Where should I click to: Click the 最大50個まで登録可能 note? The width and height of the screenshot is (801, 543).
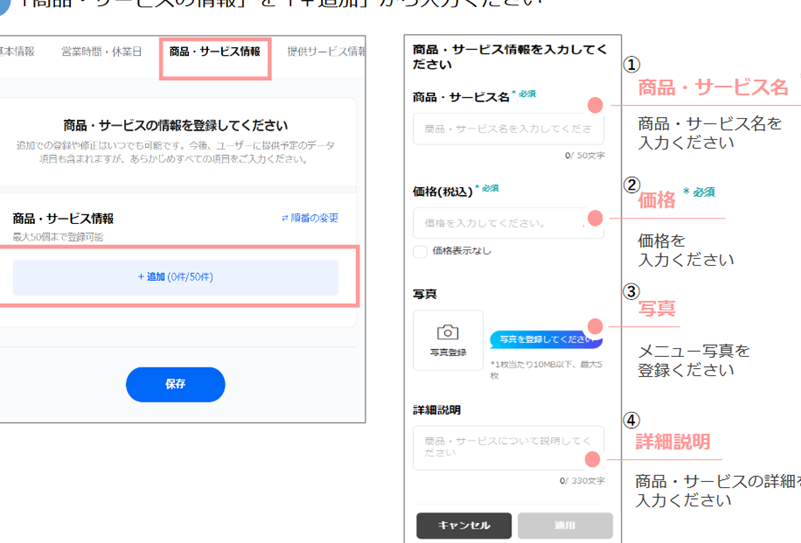(x=58, y=237)
